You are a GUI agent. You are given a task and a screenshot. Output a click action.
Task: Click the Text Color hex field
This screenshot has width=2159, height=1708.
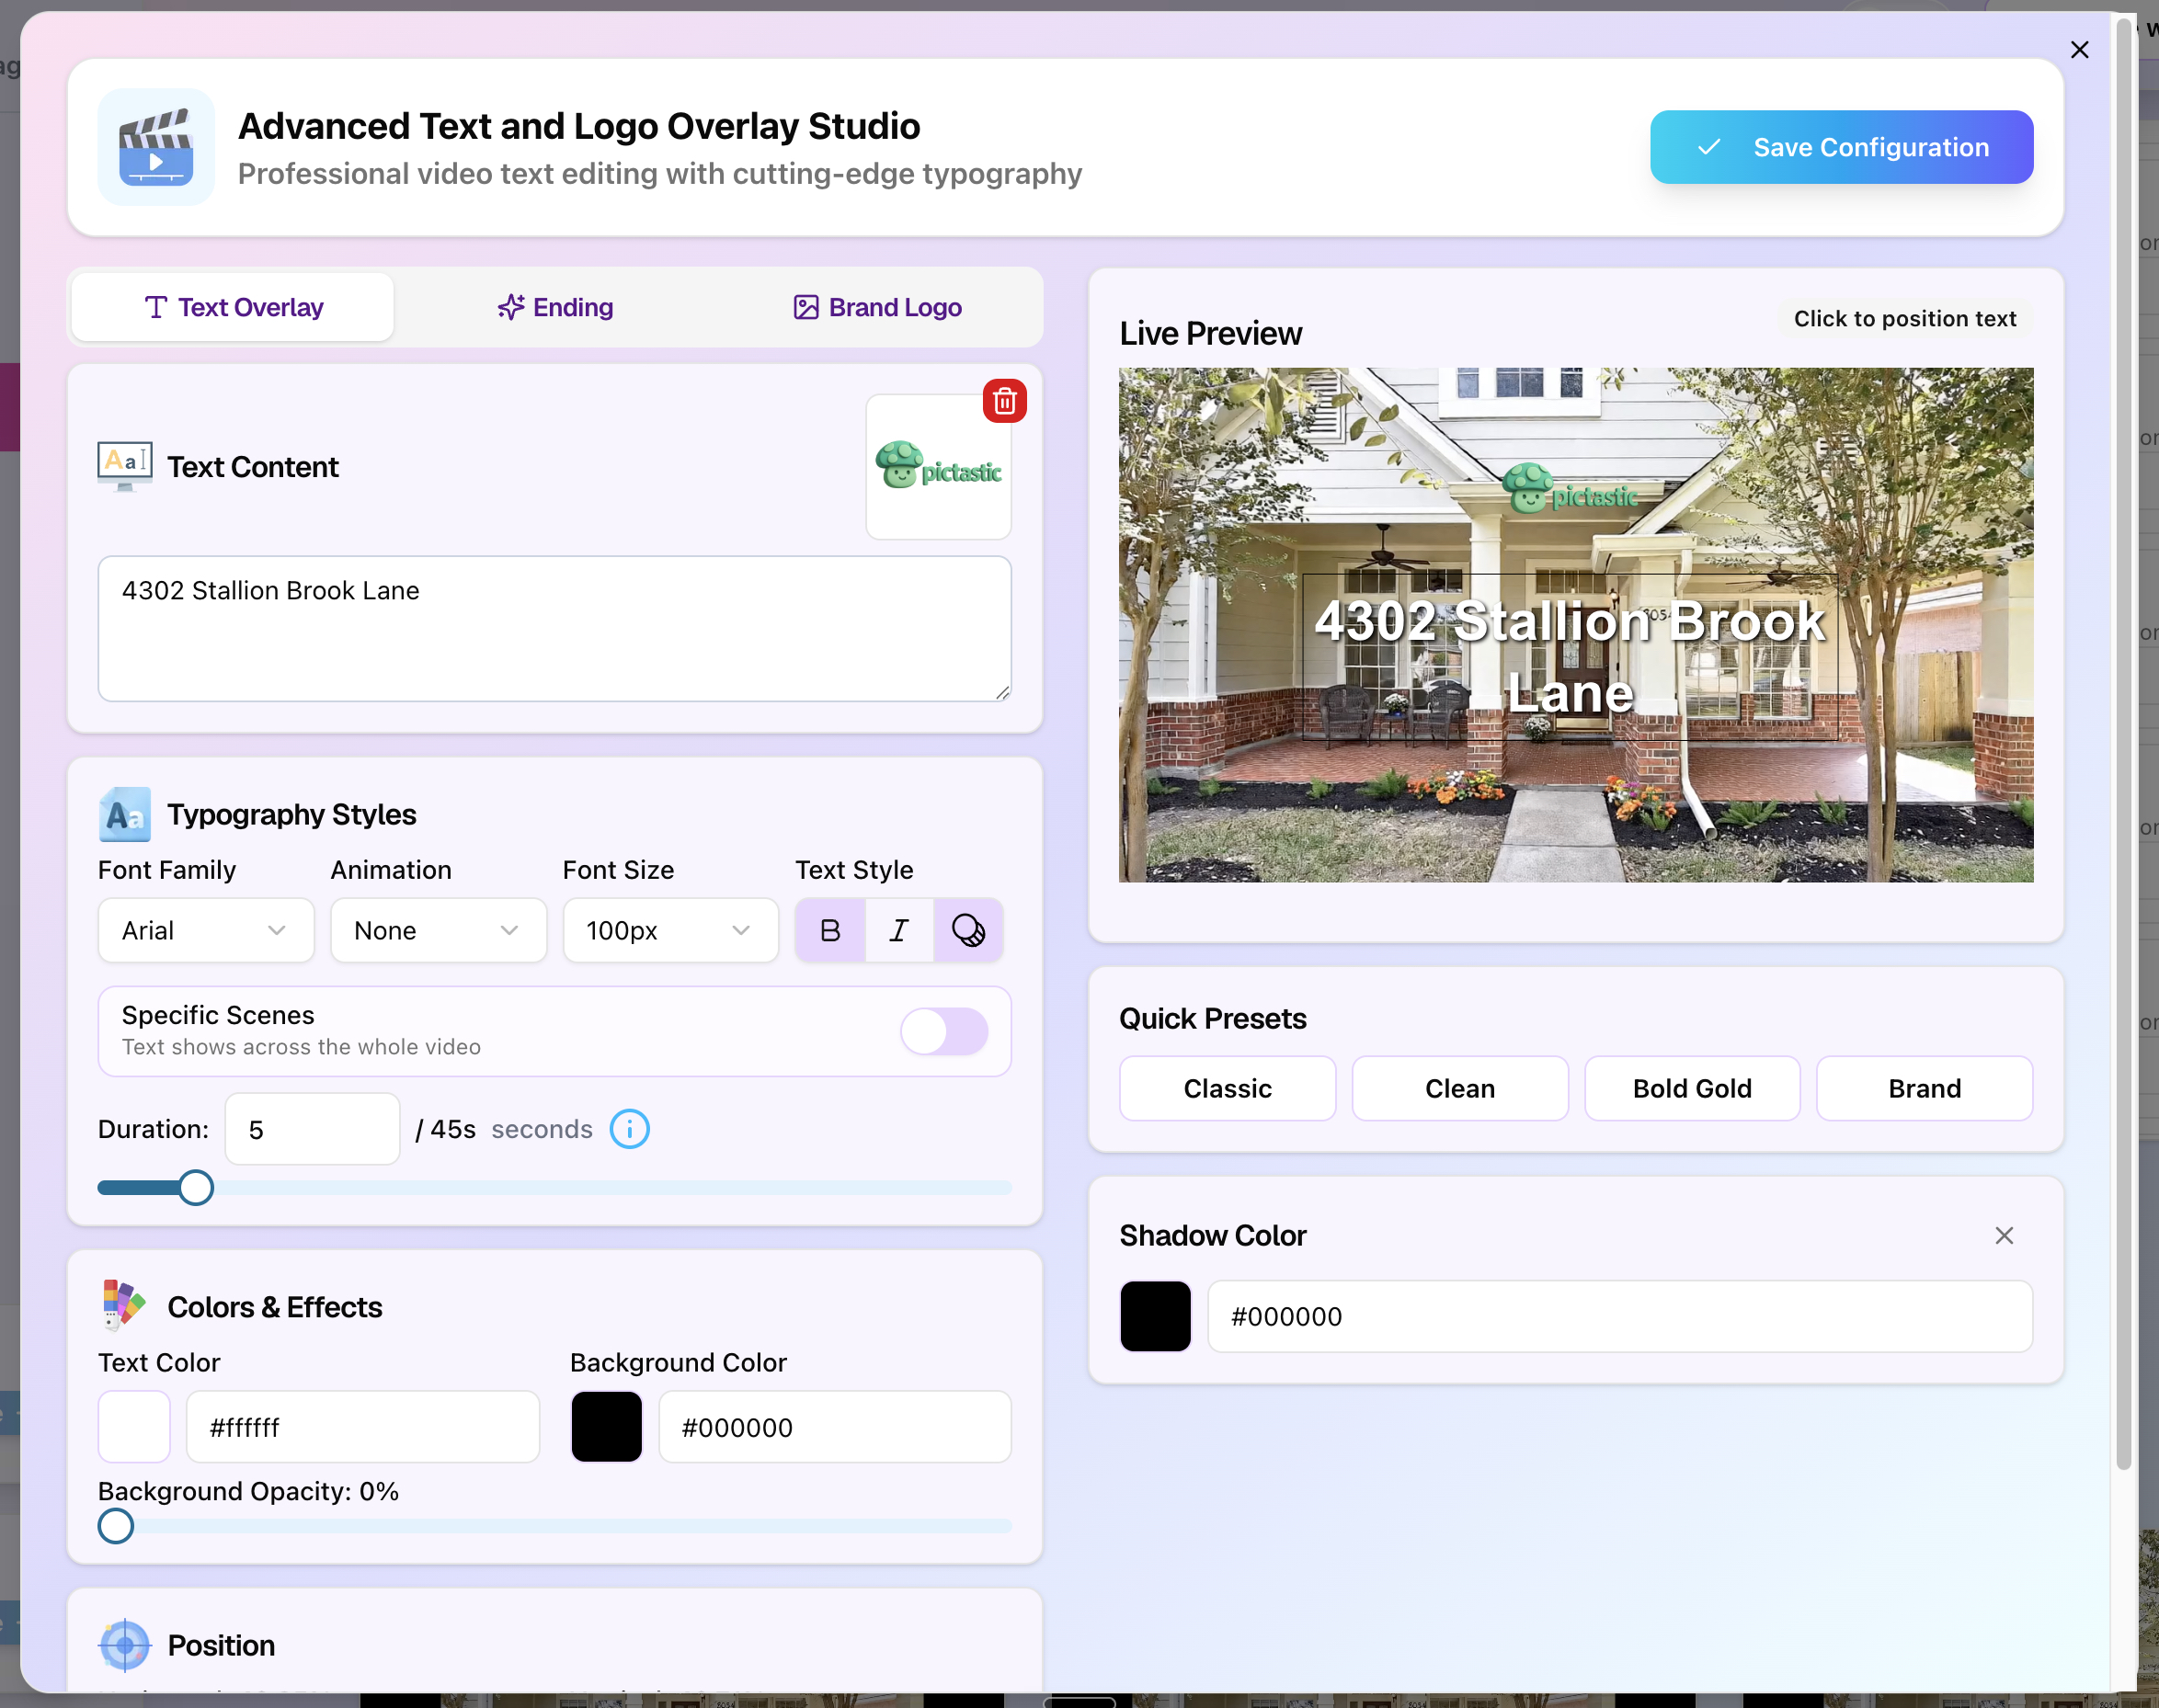coord(363,1427)
